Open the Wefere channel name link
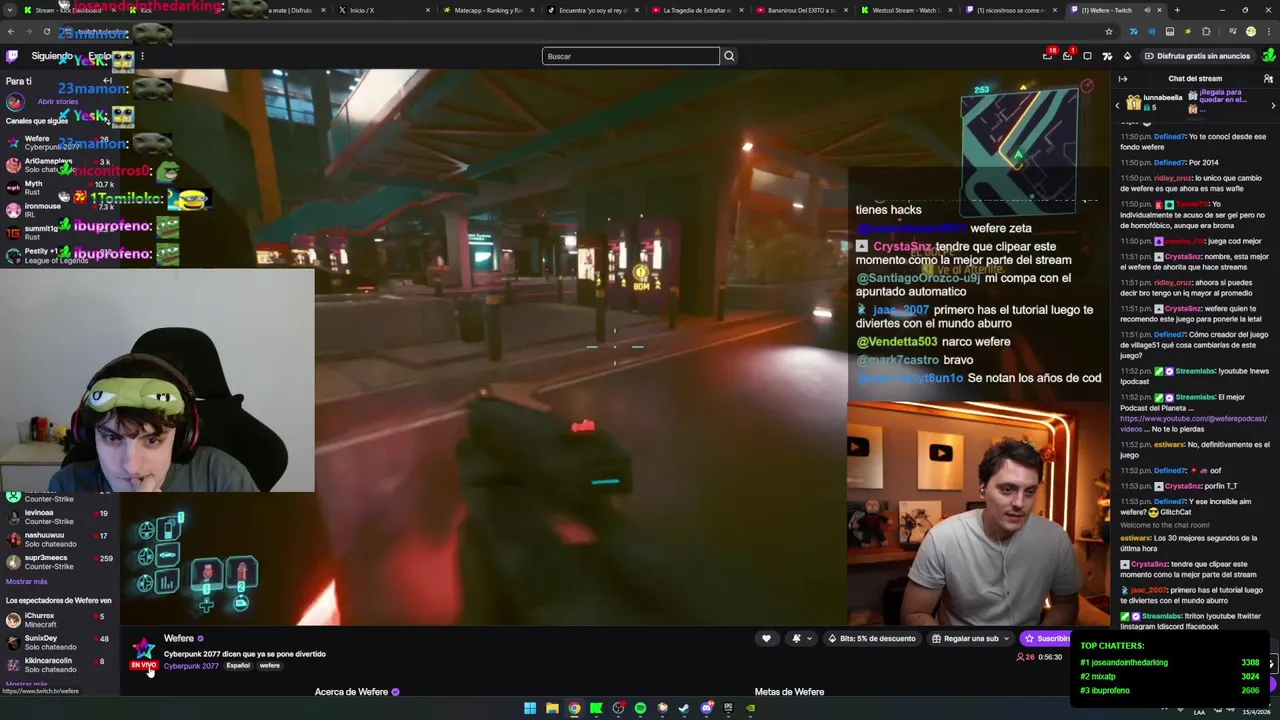 coord(179,638)
